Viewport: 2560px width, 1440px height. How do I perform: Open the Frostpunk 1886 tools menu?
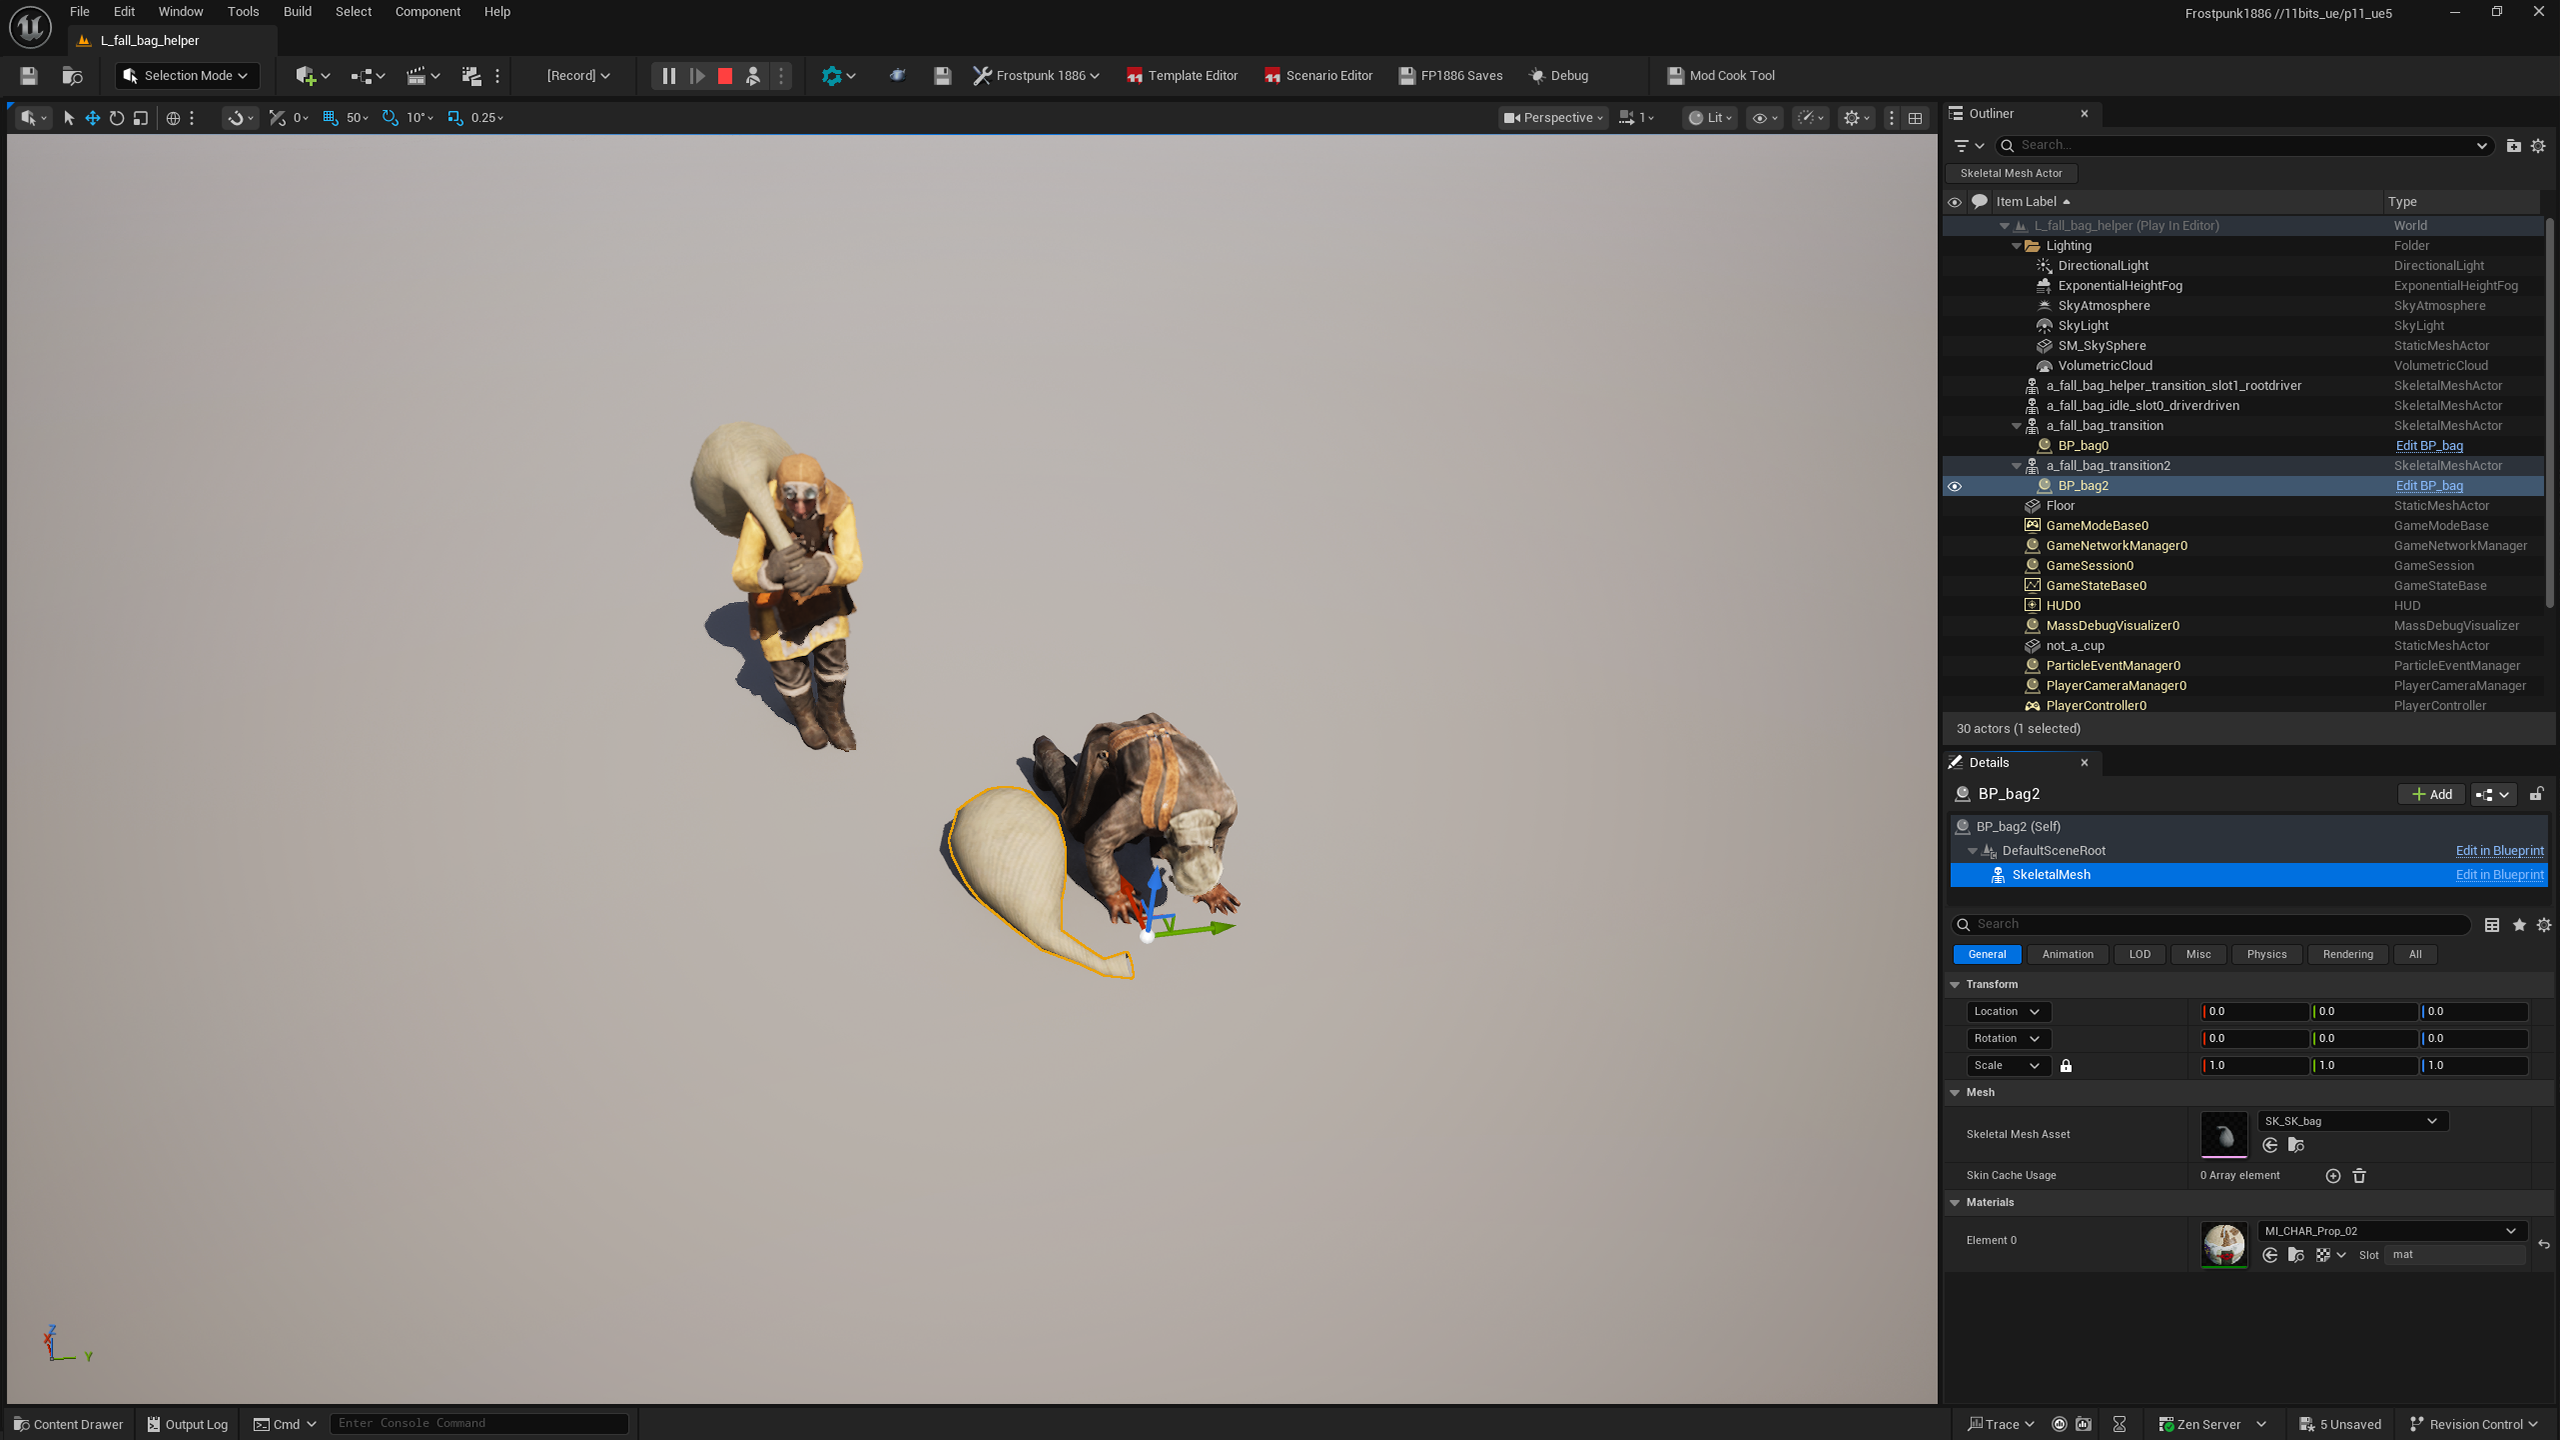tap(1036, 76)
